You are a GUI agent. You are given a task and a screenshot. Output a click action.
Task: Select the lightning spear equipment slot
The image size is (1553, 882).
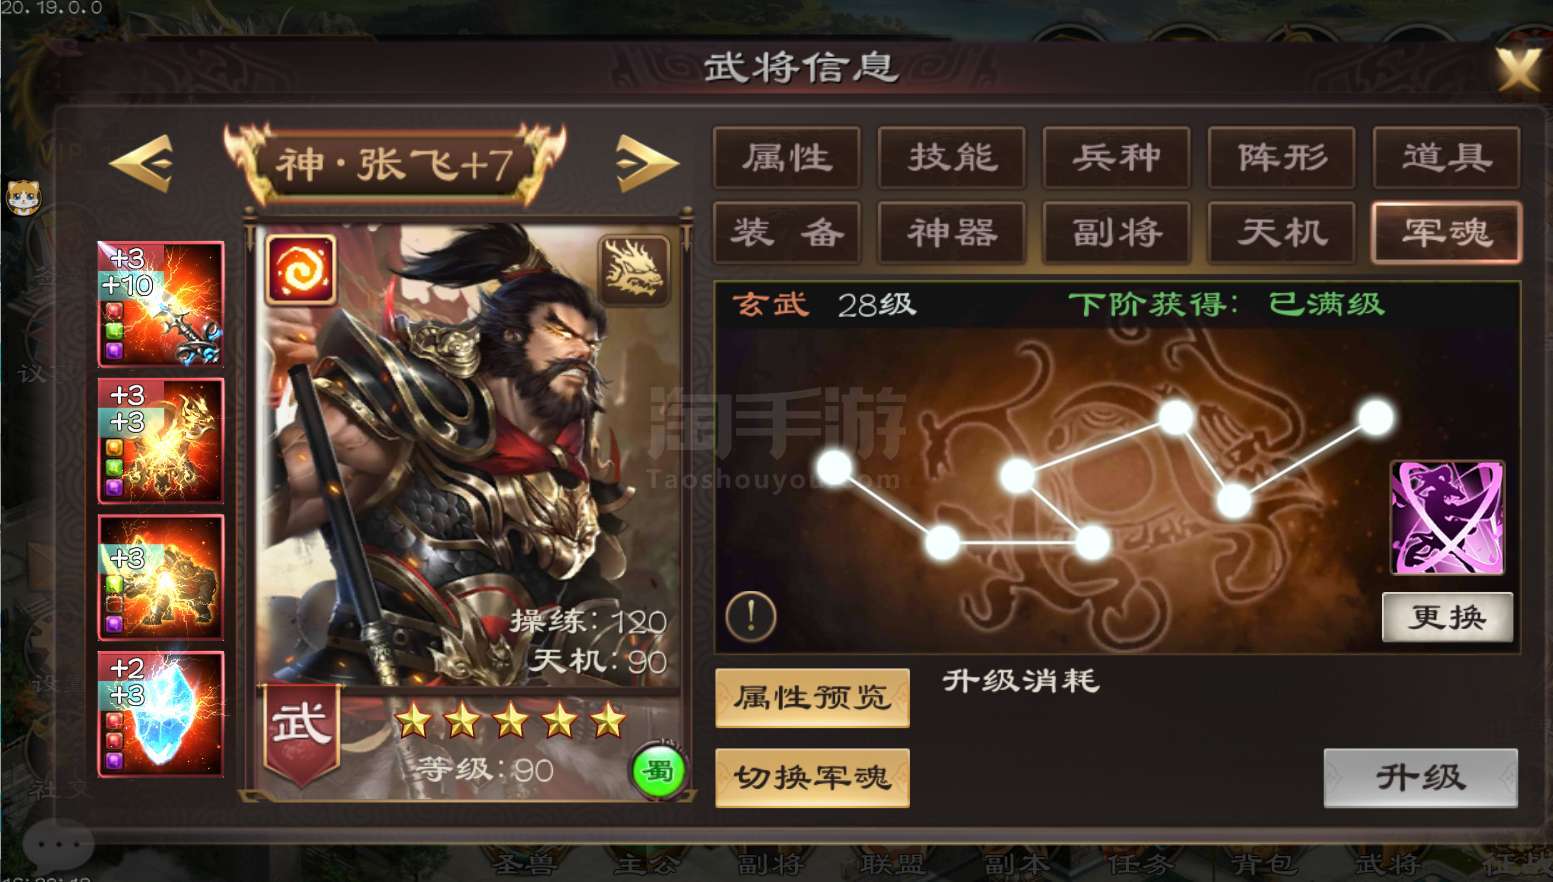click(161, 304)
